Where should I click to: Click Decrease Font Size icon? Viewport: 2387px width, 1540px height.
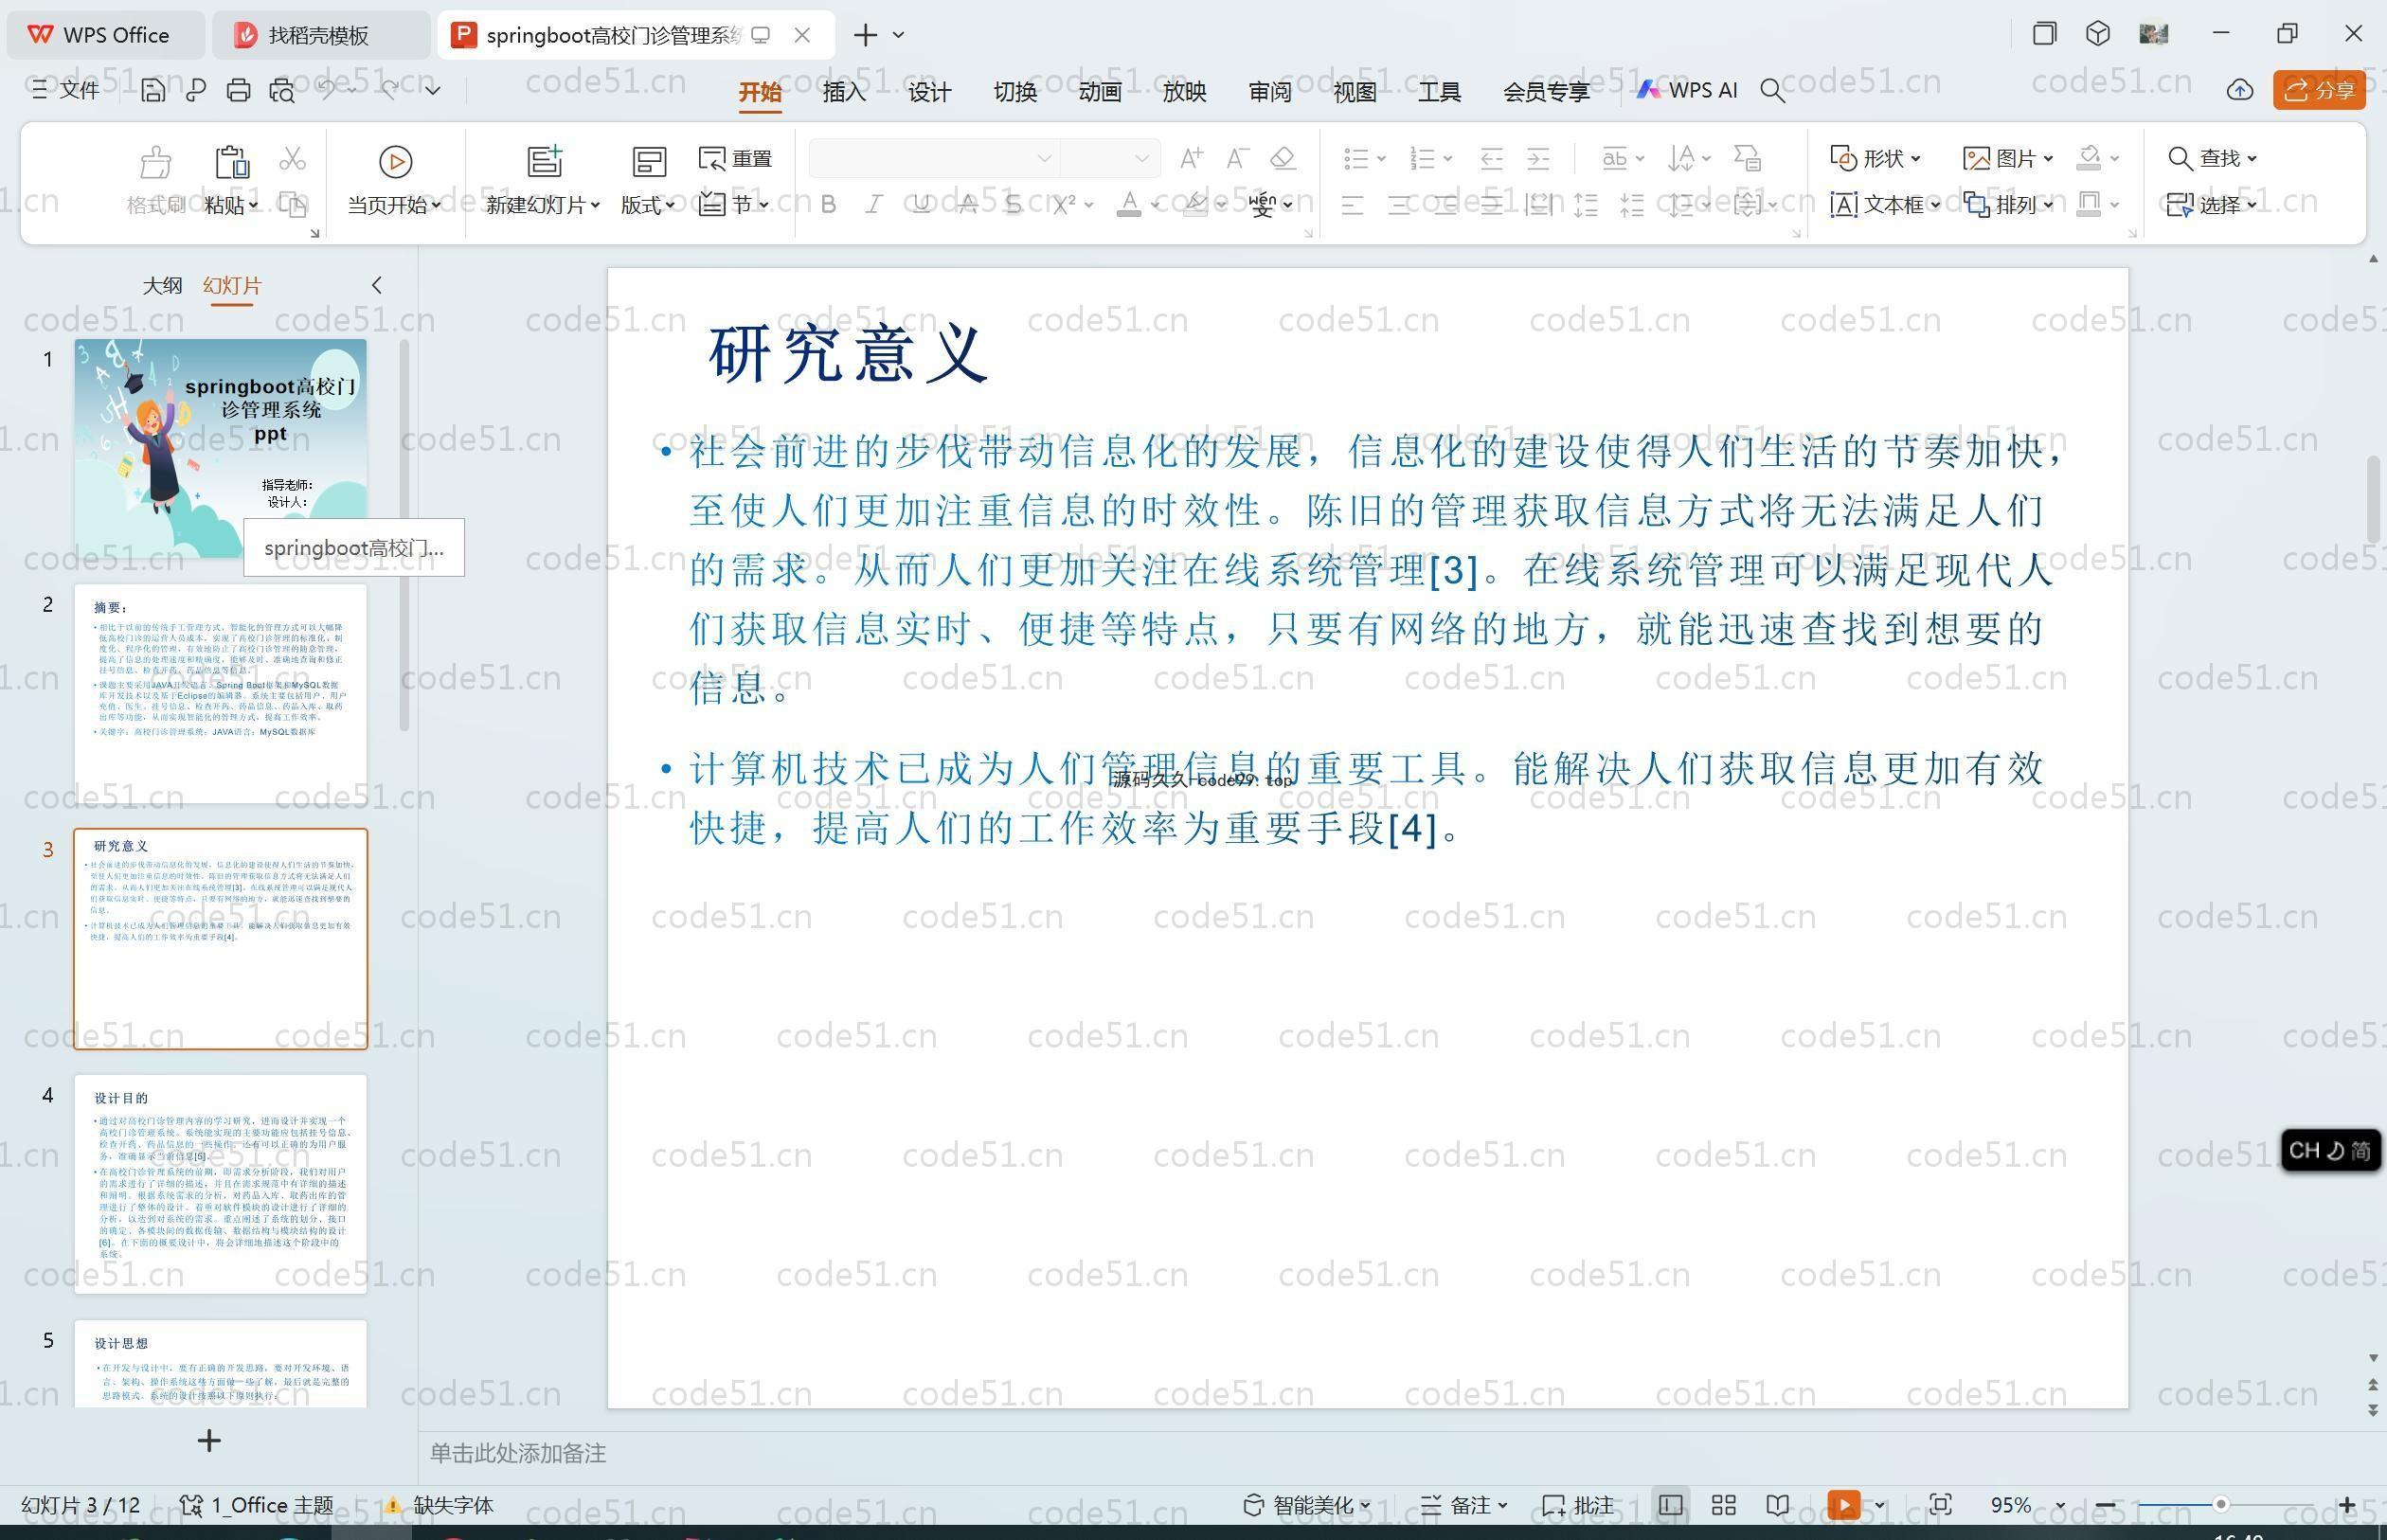1237,157
